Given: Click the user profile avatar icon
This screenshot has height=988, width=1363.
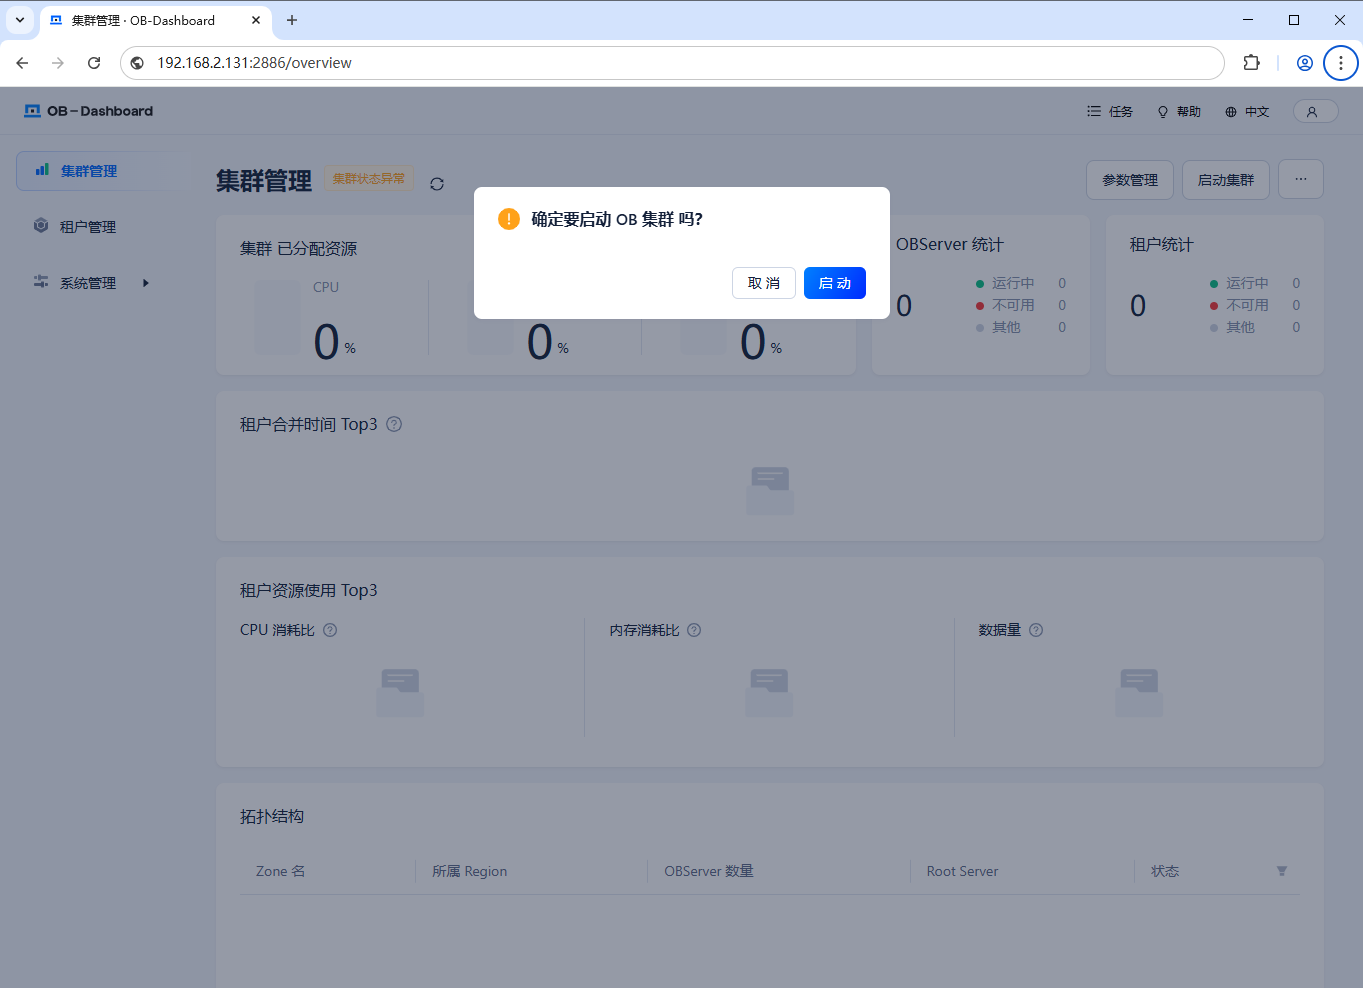Looking at the screenshot, I should tap(1312, 112).
